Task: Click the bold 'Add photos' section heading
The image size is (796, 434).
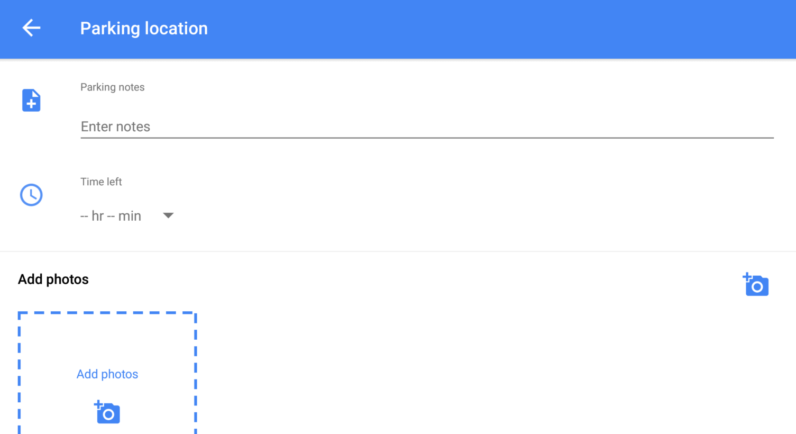Action: (53, 279)
